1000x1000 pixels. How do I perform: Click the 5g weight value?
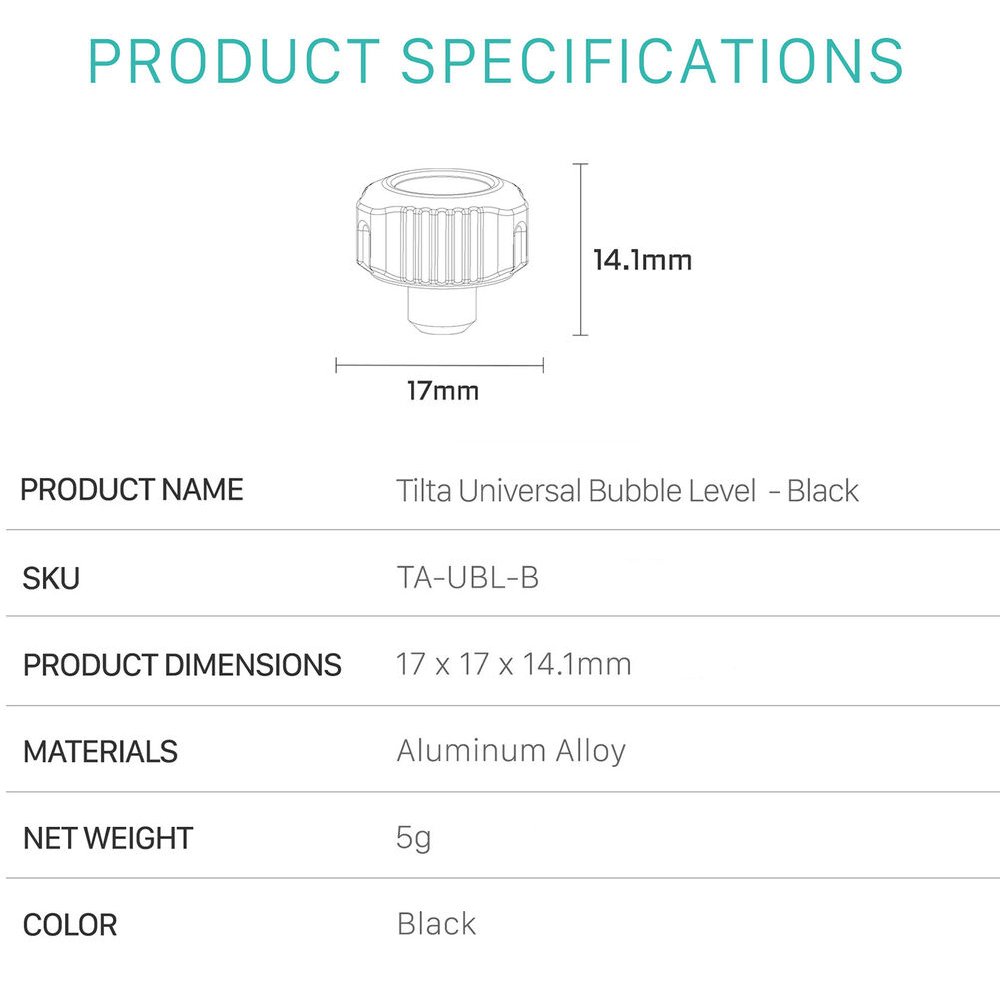pos(413,838)
